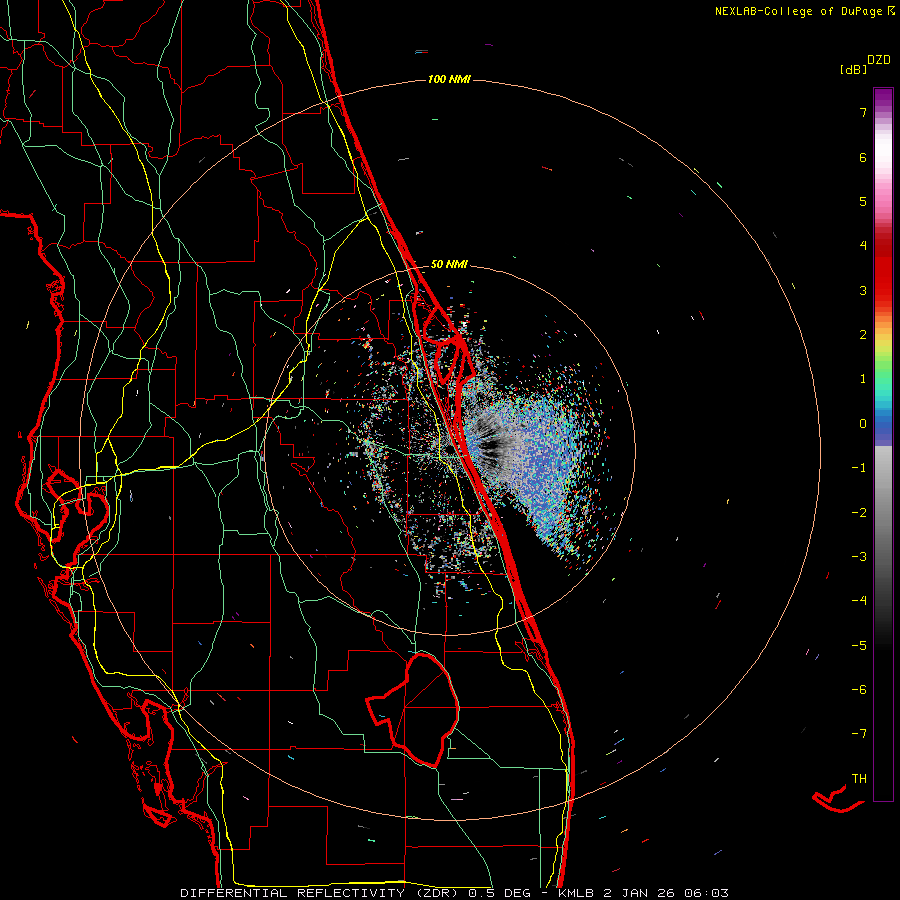Click the DIFFERENTIAL REFLECTIVITY (ZDR) title text
900x900 pixels.
321,893
